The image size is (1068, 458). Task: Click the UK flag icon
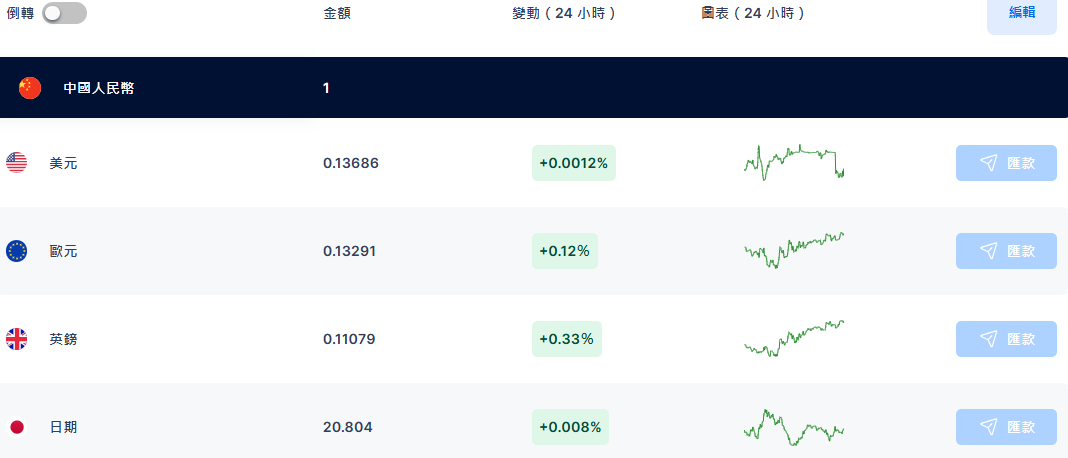pyautogui.click(x=16, y=339)
